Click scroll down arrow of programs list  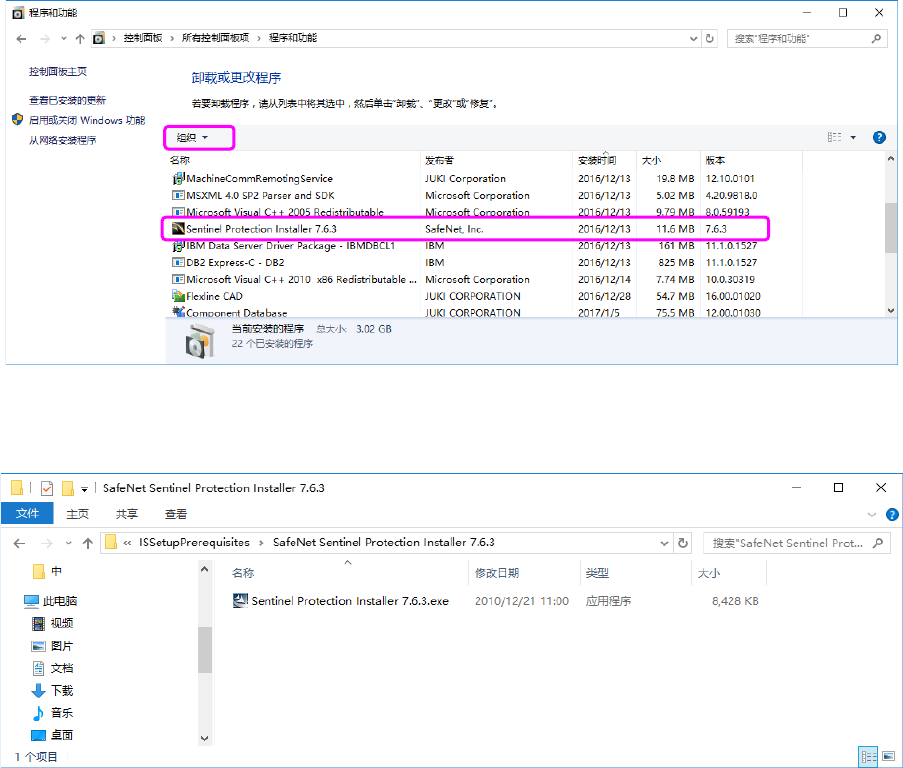pyautogui.click(x=890, y=310)
